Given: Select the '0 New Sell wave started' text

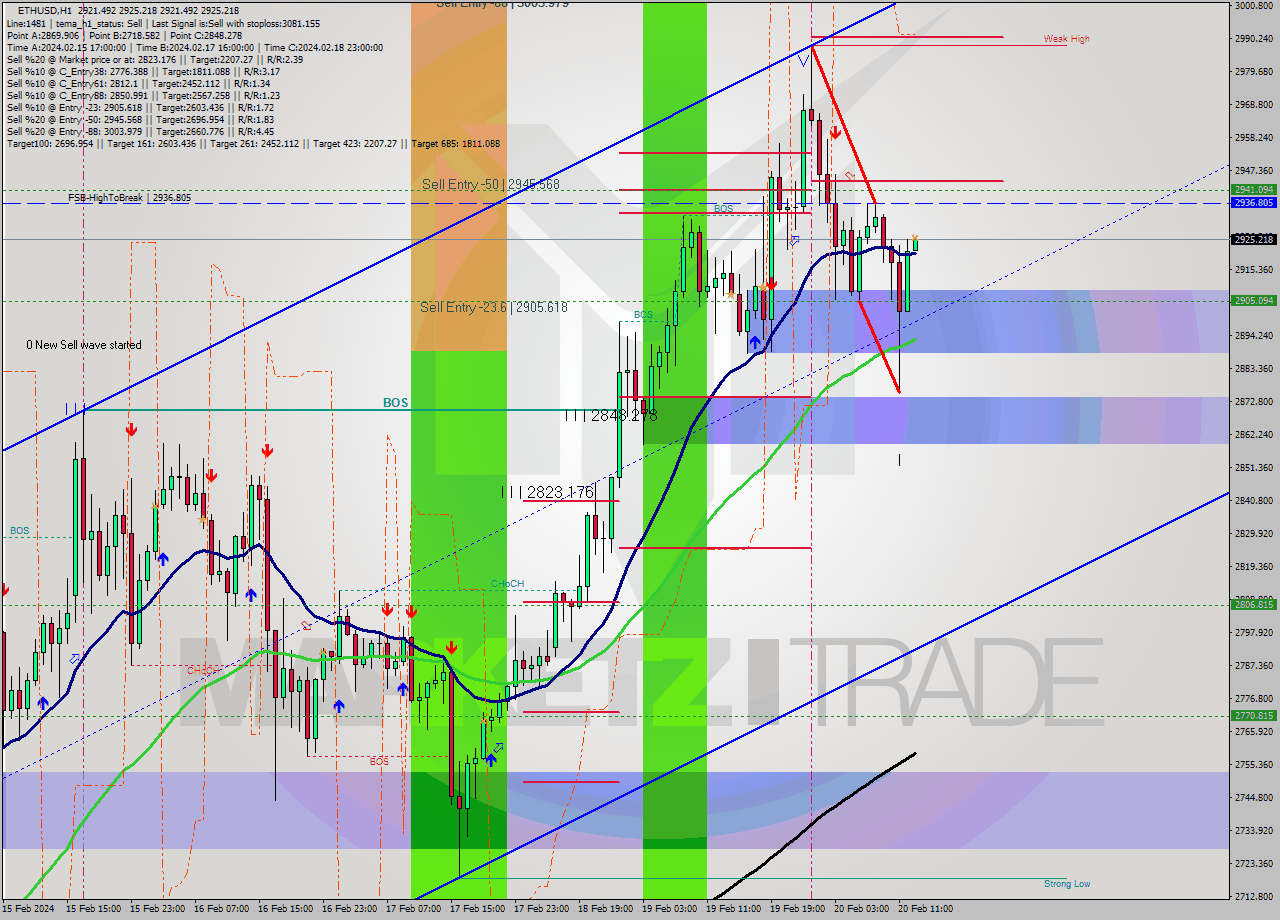Looking at the screenshot, I should pos(84,345).
